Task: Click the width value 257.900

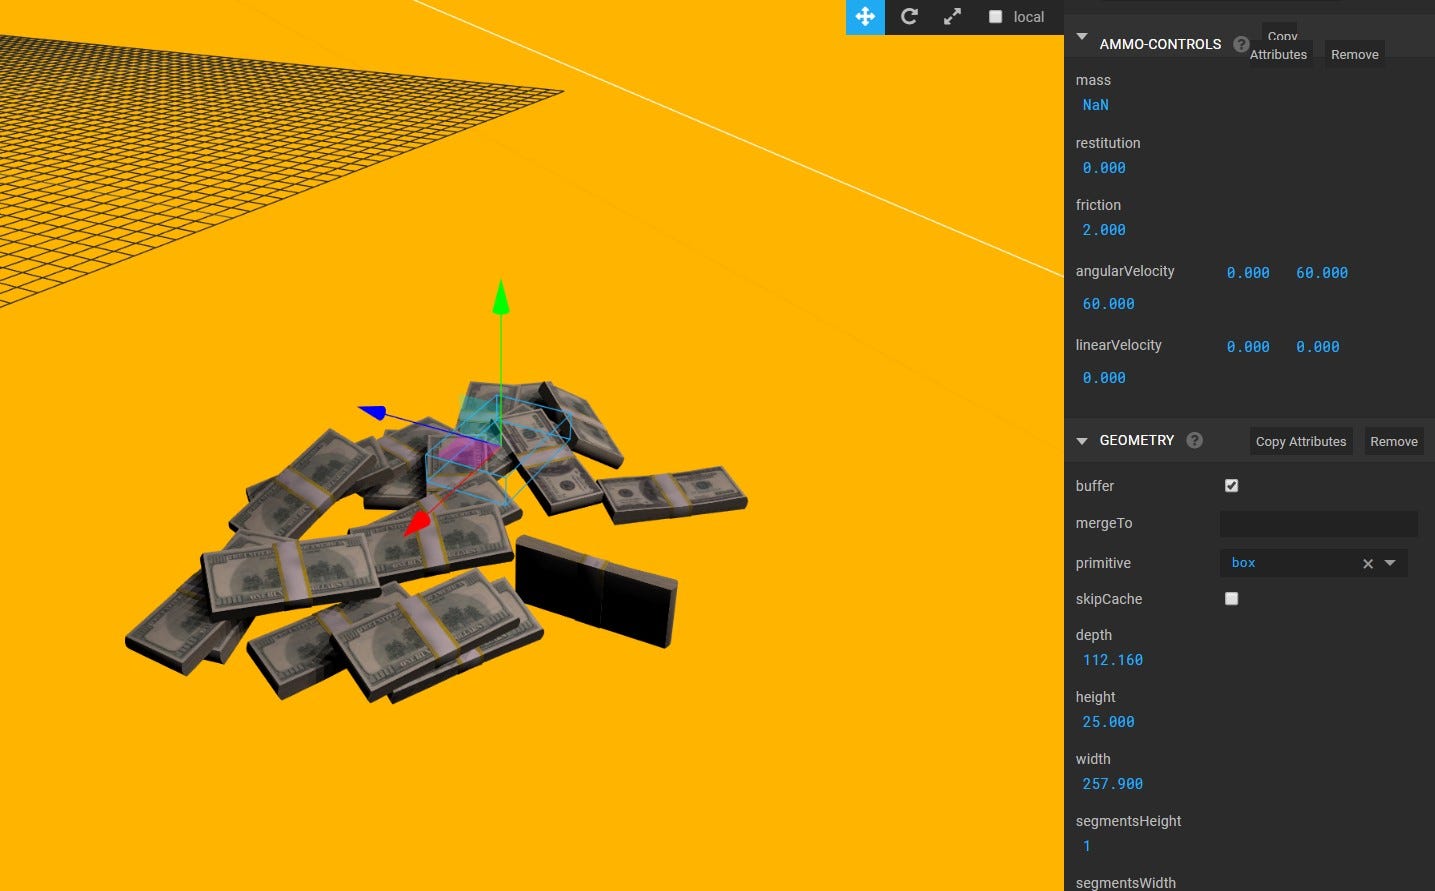Action: pos(1112,783)
